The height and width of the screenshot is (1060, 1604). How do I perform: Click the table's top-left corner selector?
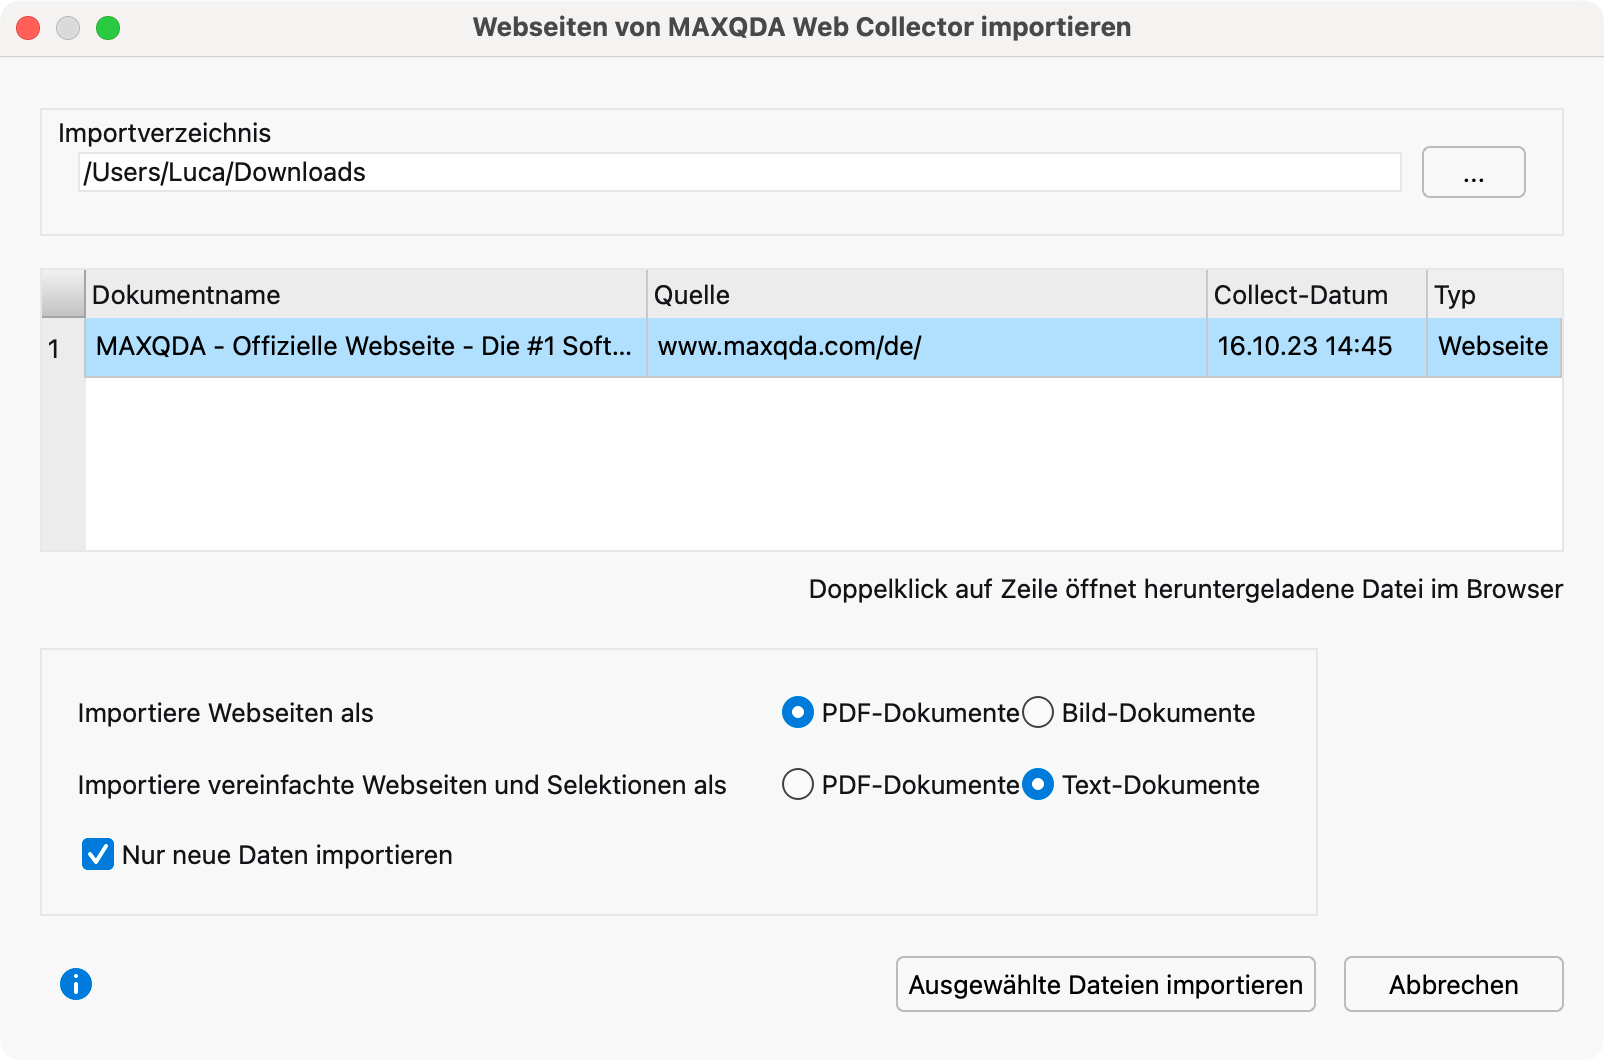coord(63,295)
